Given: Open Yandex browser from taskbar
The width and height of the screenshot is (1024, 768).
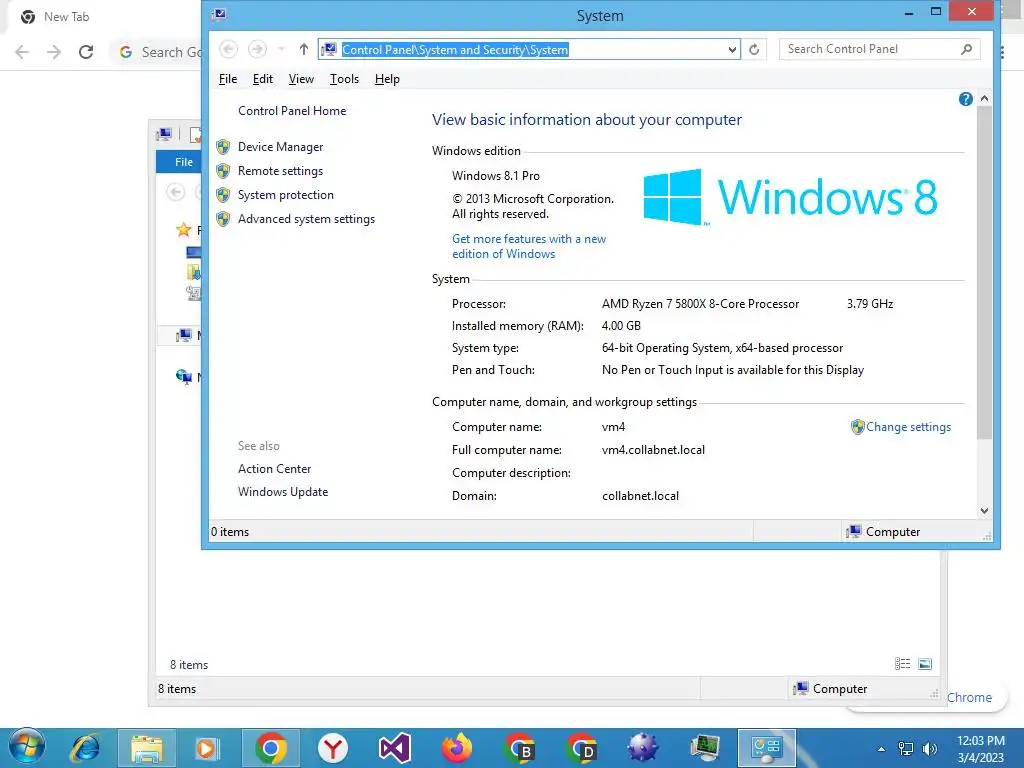Looking at the screenshot, I should point(333,748).
